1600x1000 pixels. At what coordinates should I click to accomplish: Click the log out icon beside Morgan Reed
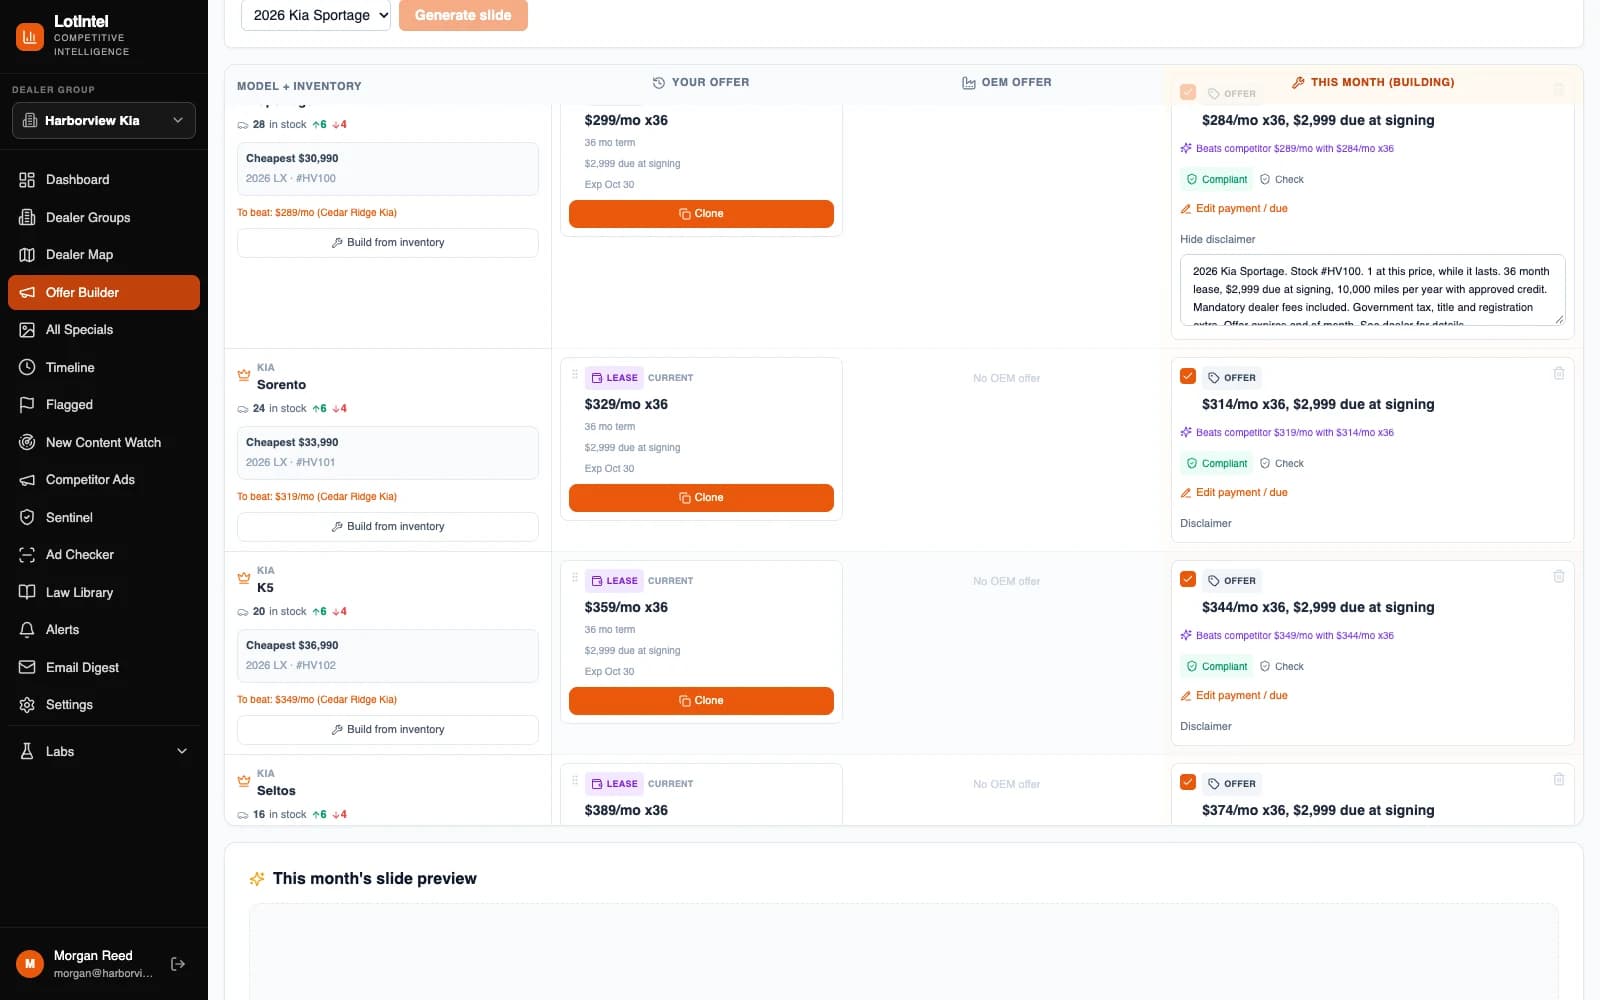(x=178, y=964)
